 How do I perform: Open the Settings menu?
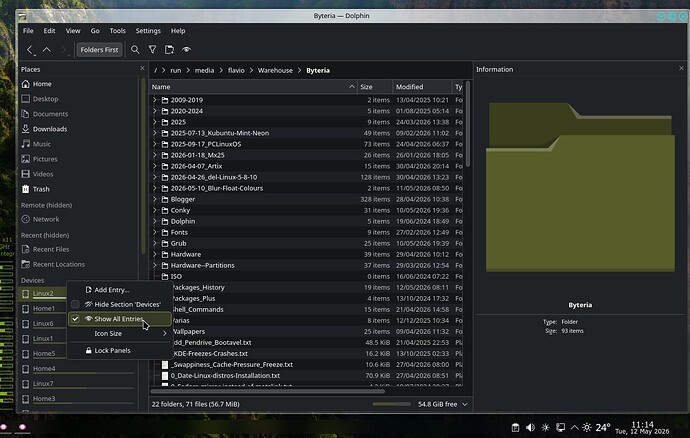point(148,31)
